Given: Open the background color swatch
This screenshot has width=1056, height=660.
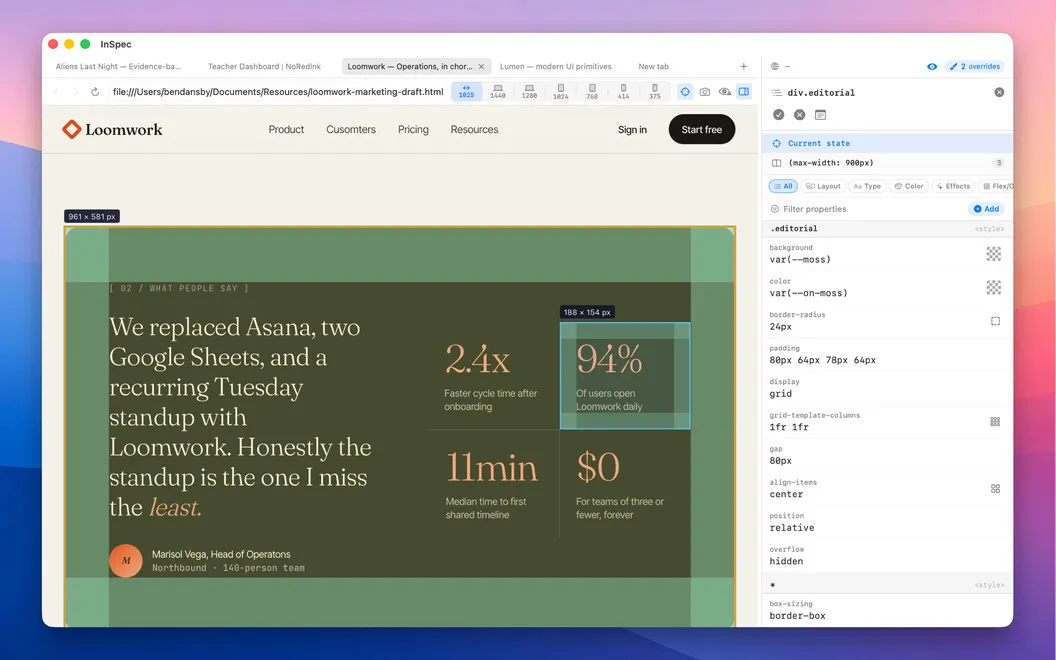Looking at the screenshot, I should pos(994,254).
